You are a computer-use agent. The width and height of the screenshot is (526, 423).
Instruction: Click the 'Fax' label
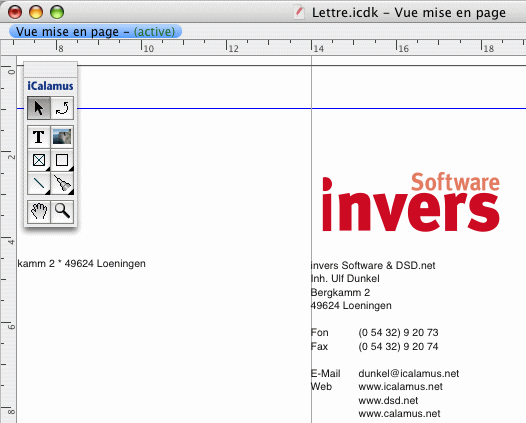(319, 347)
